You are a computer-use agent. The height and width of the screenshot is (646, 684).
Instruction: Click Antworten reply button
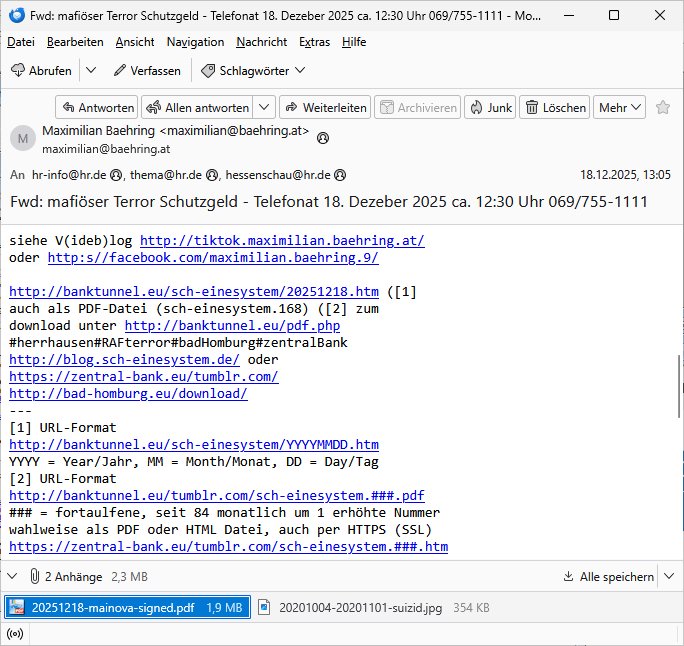coord(97,107)
